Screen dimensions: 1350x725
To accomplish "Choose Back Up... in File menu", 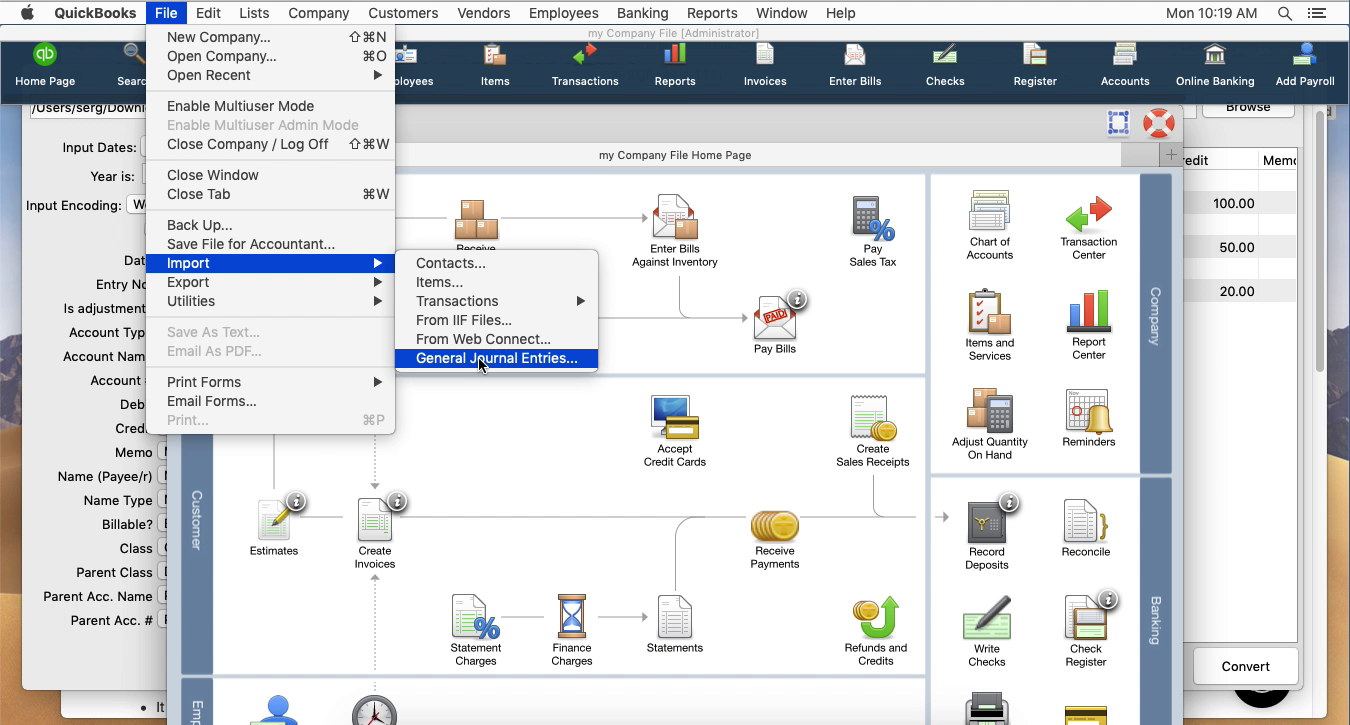I will pyautogui.click(x=270, y=225).
